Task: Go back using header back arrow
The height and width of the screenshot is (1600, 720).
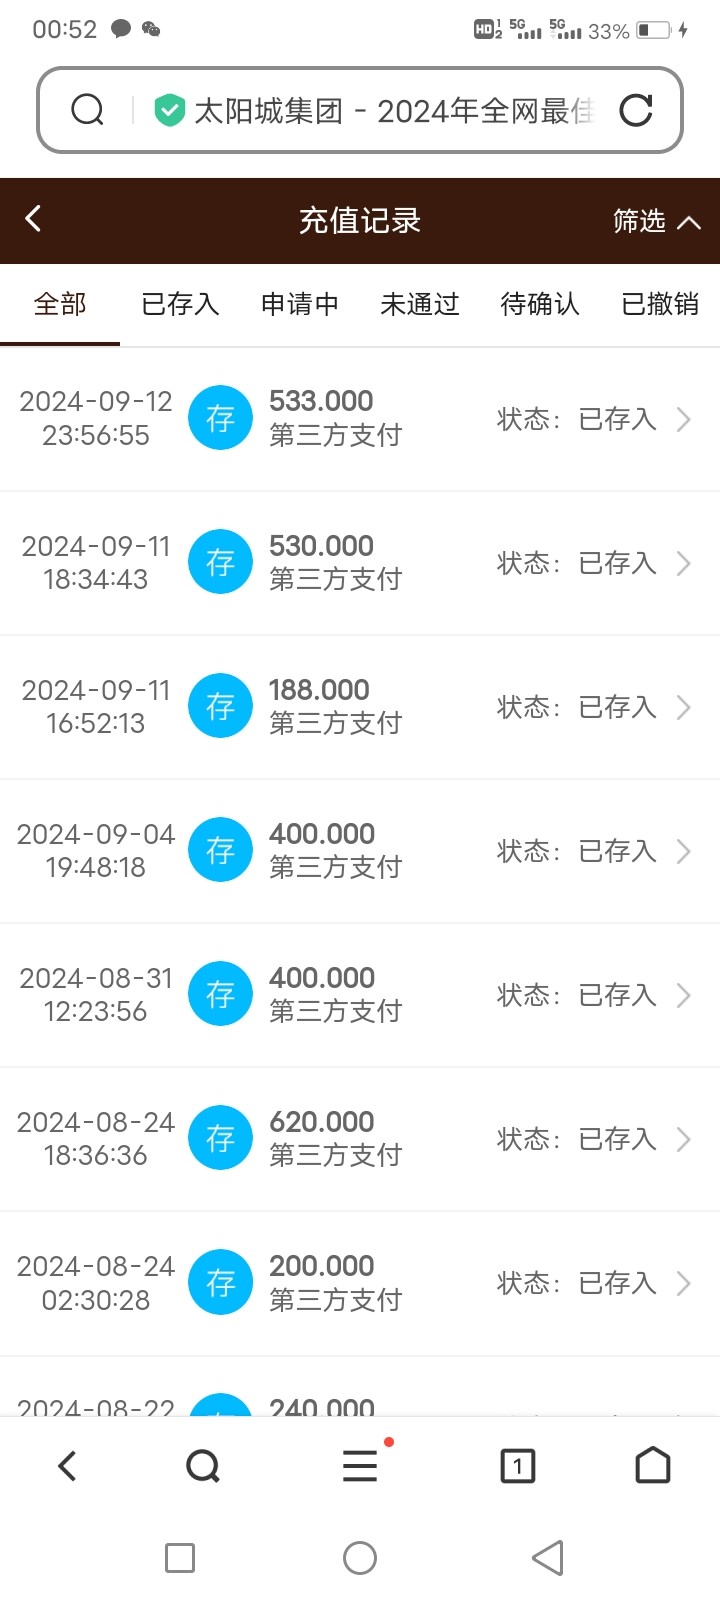Action: click(34, 219)
